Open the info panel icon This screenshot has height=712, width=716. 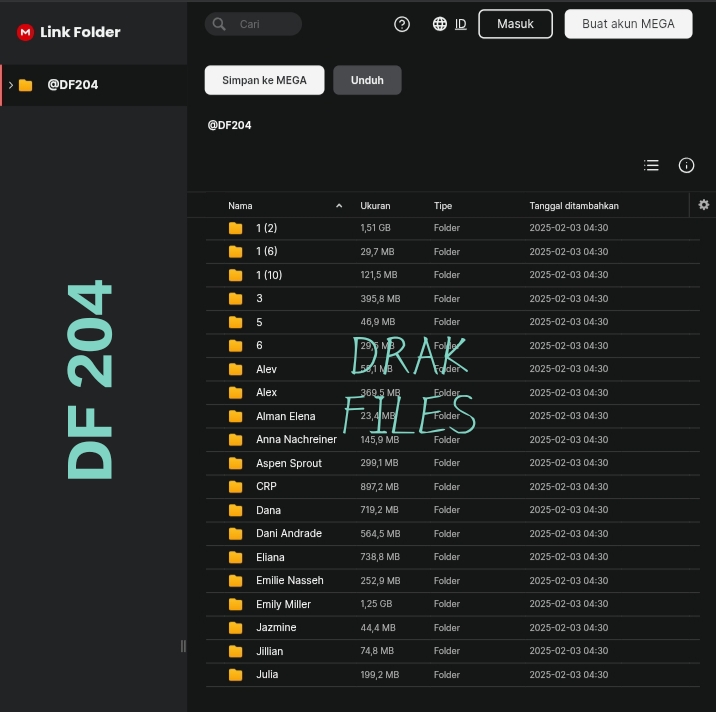[x=686, y=165]
